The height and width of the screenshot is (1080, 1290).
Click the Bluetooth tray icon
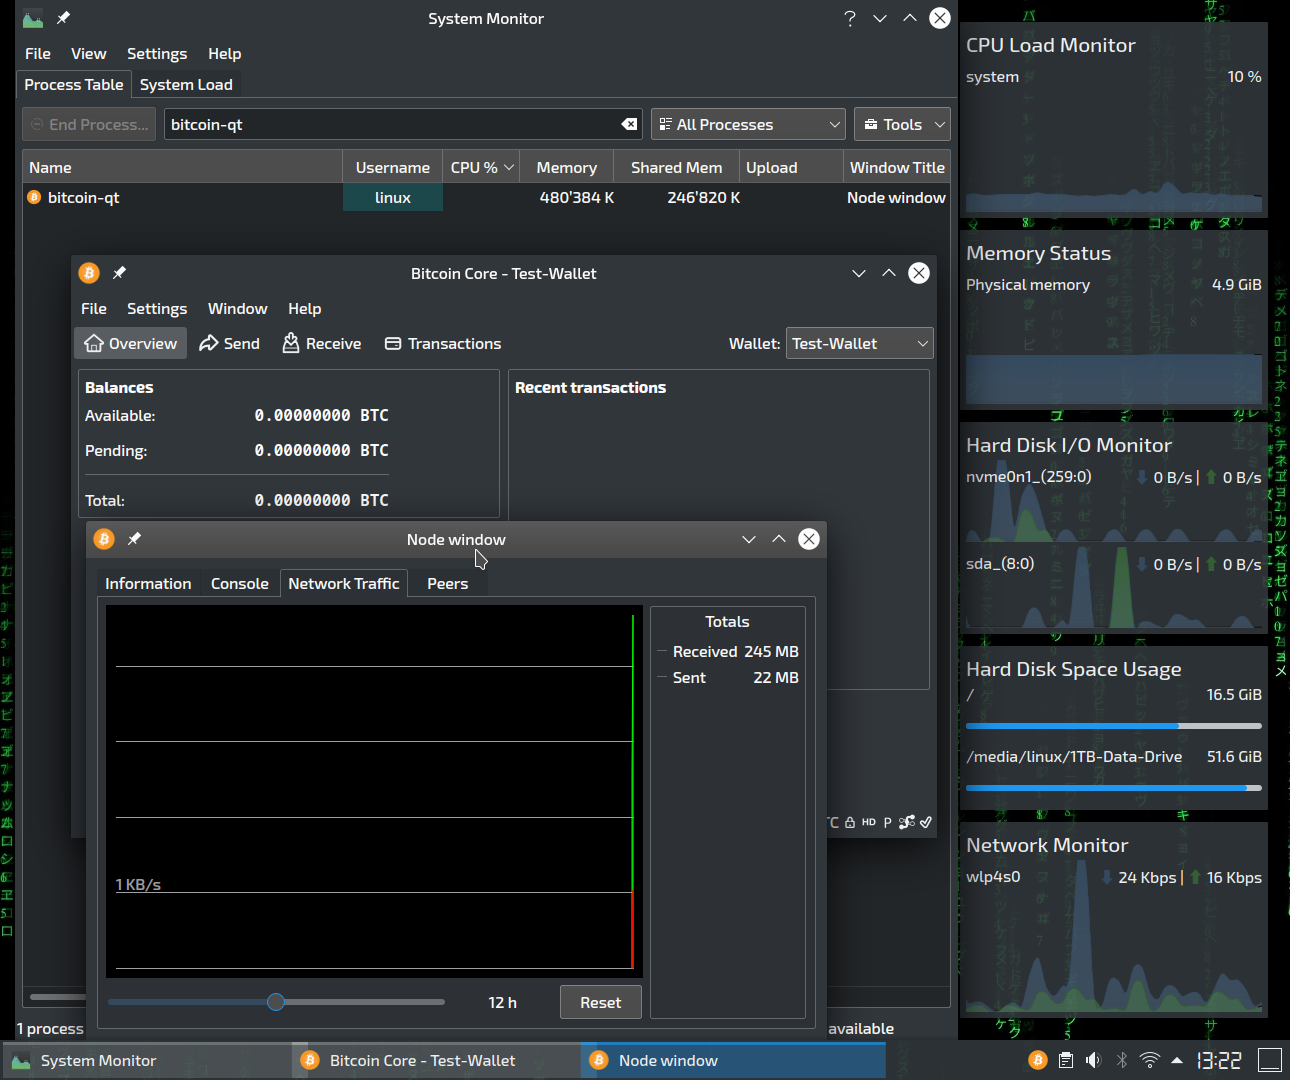1121,1060
